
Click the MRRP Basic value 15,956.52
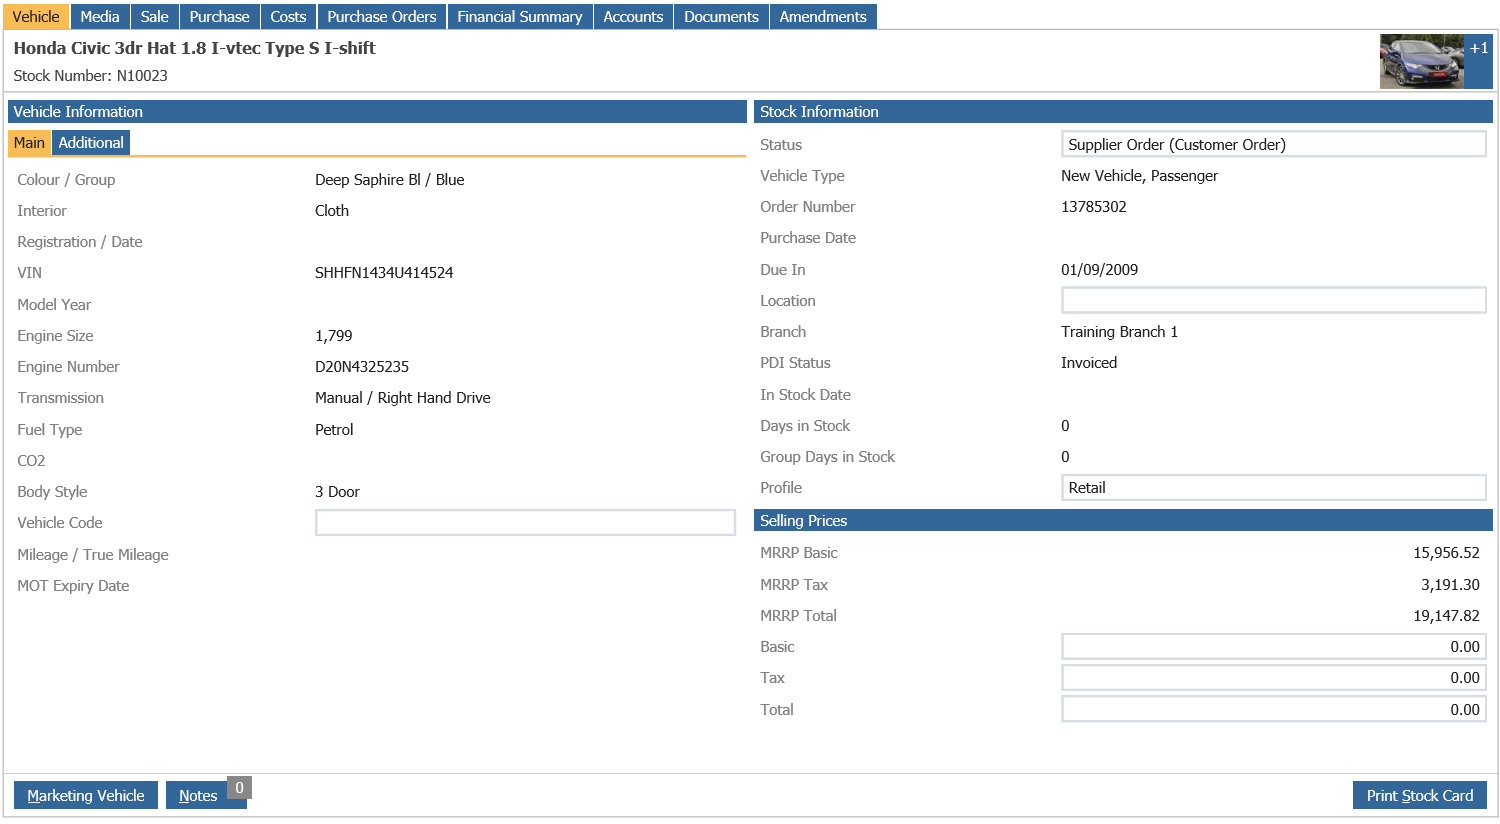pos(1446,553)
